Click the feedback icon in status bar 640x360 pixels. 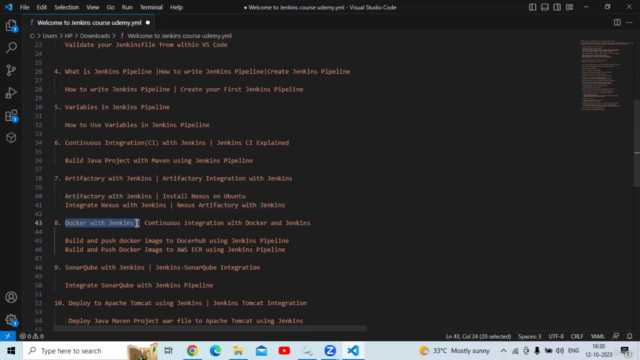coord(616,336)
